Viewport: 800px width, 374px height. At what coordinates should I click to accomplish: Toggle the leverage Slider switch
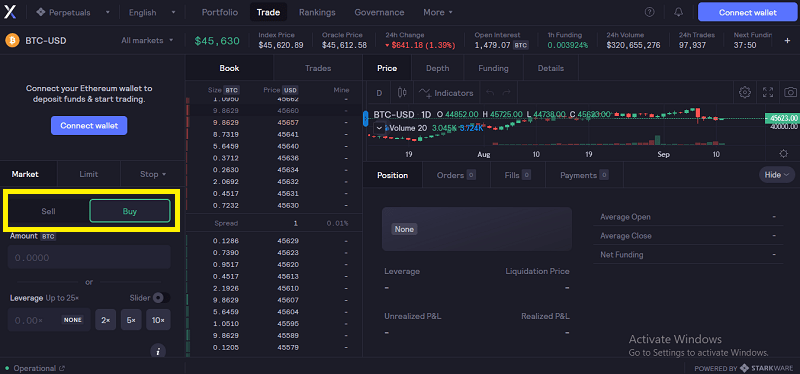point(161,297)
